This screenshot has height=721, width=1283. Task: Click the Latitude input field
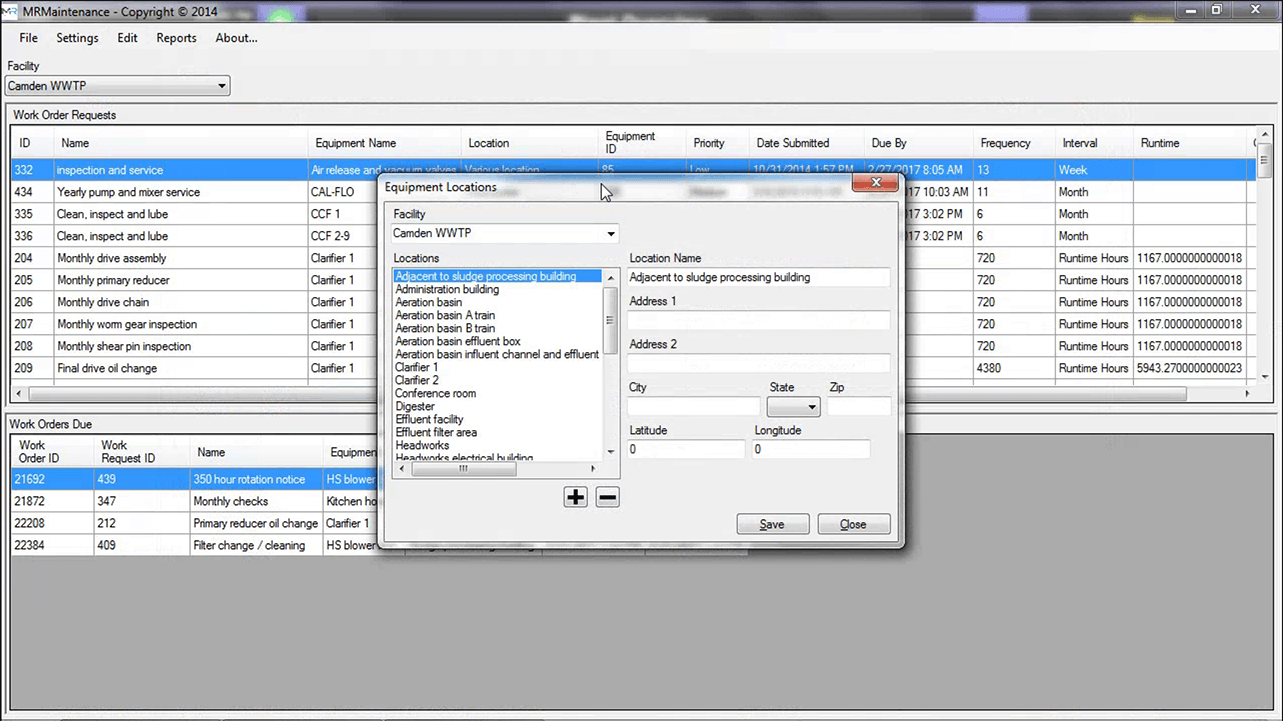pos(686,450)
